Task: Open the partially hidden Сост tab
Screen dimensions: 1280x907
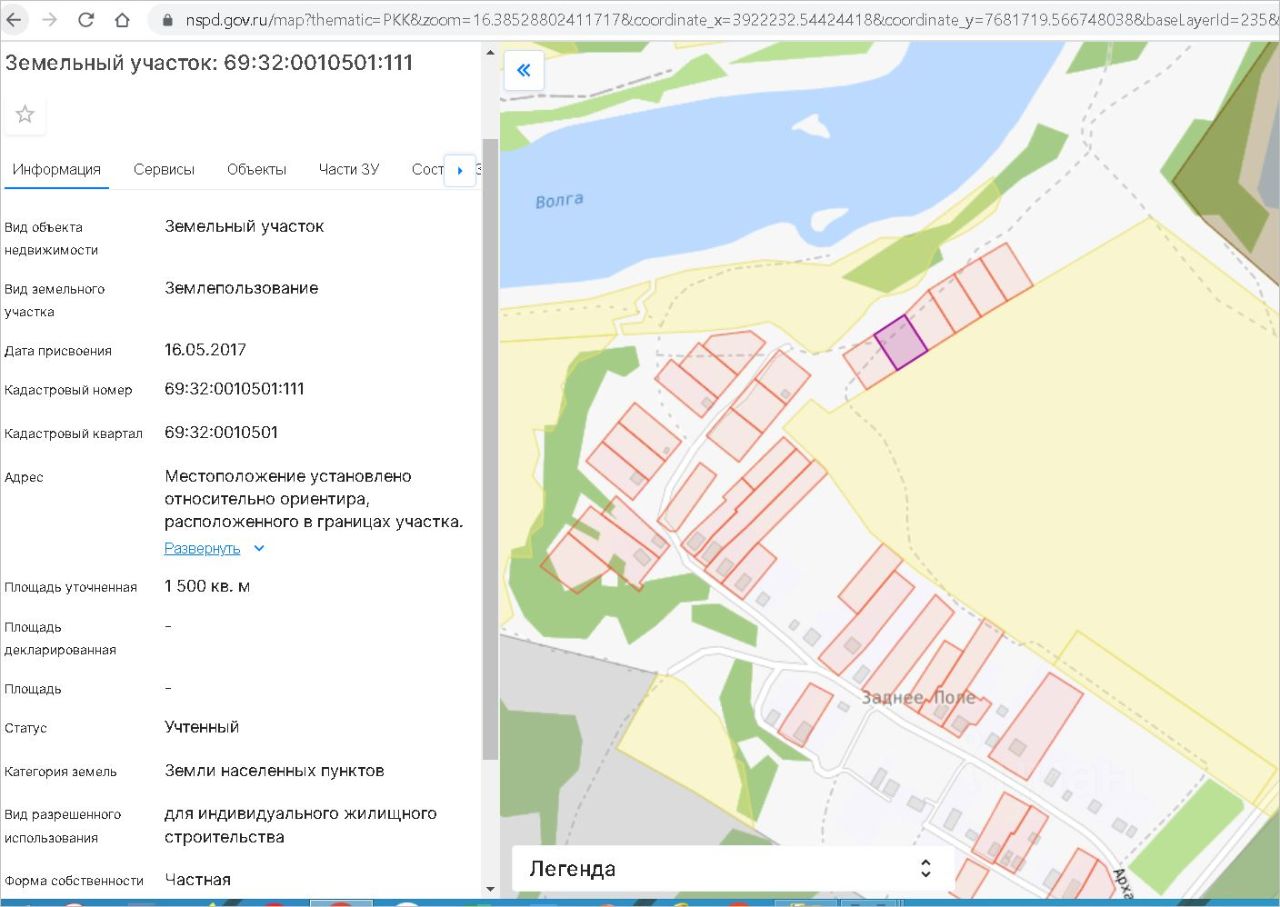Action: (427, 169)
